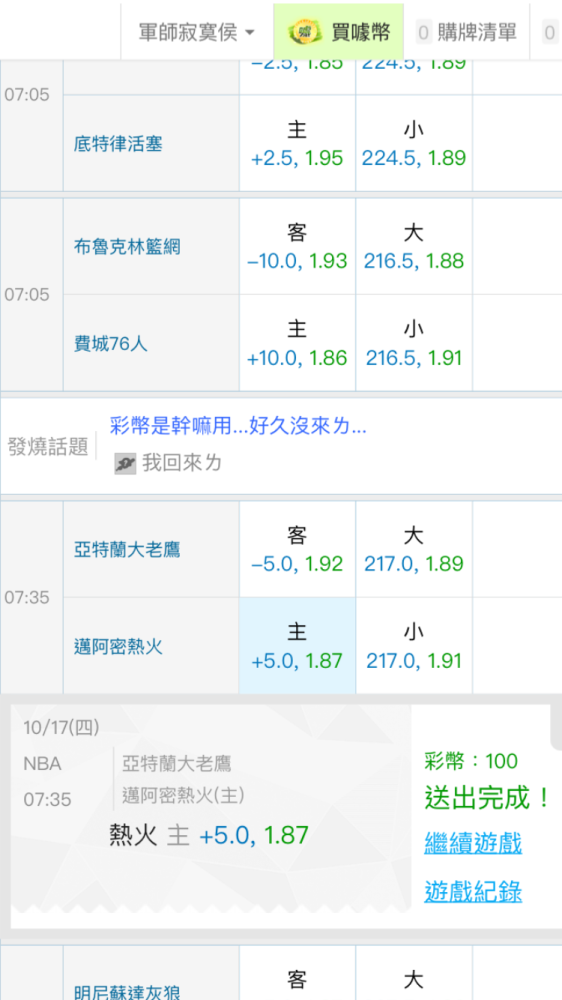Choose 大 217.0, 1.89 over bet
Viewport: 562px width, 1000px height.
click(414, 550)
